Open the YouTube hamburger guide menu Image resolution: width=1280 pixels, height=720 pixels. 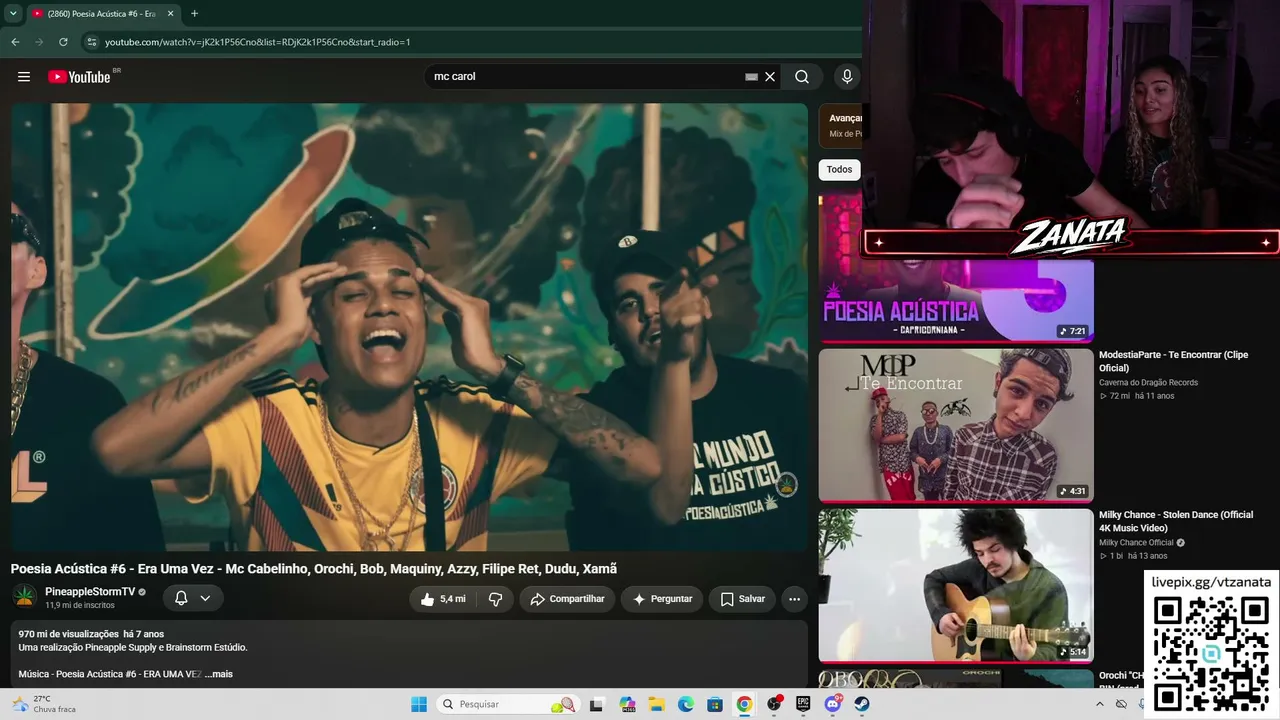(24, 77)
